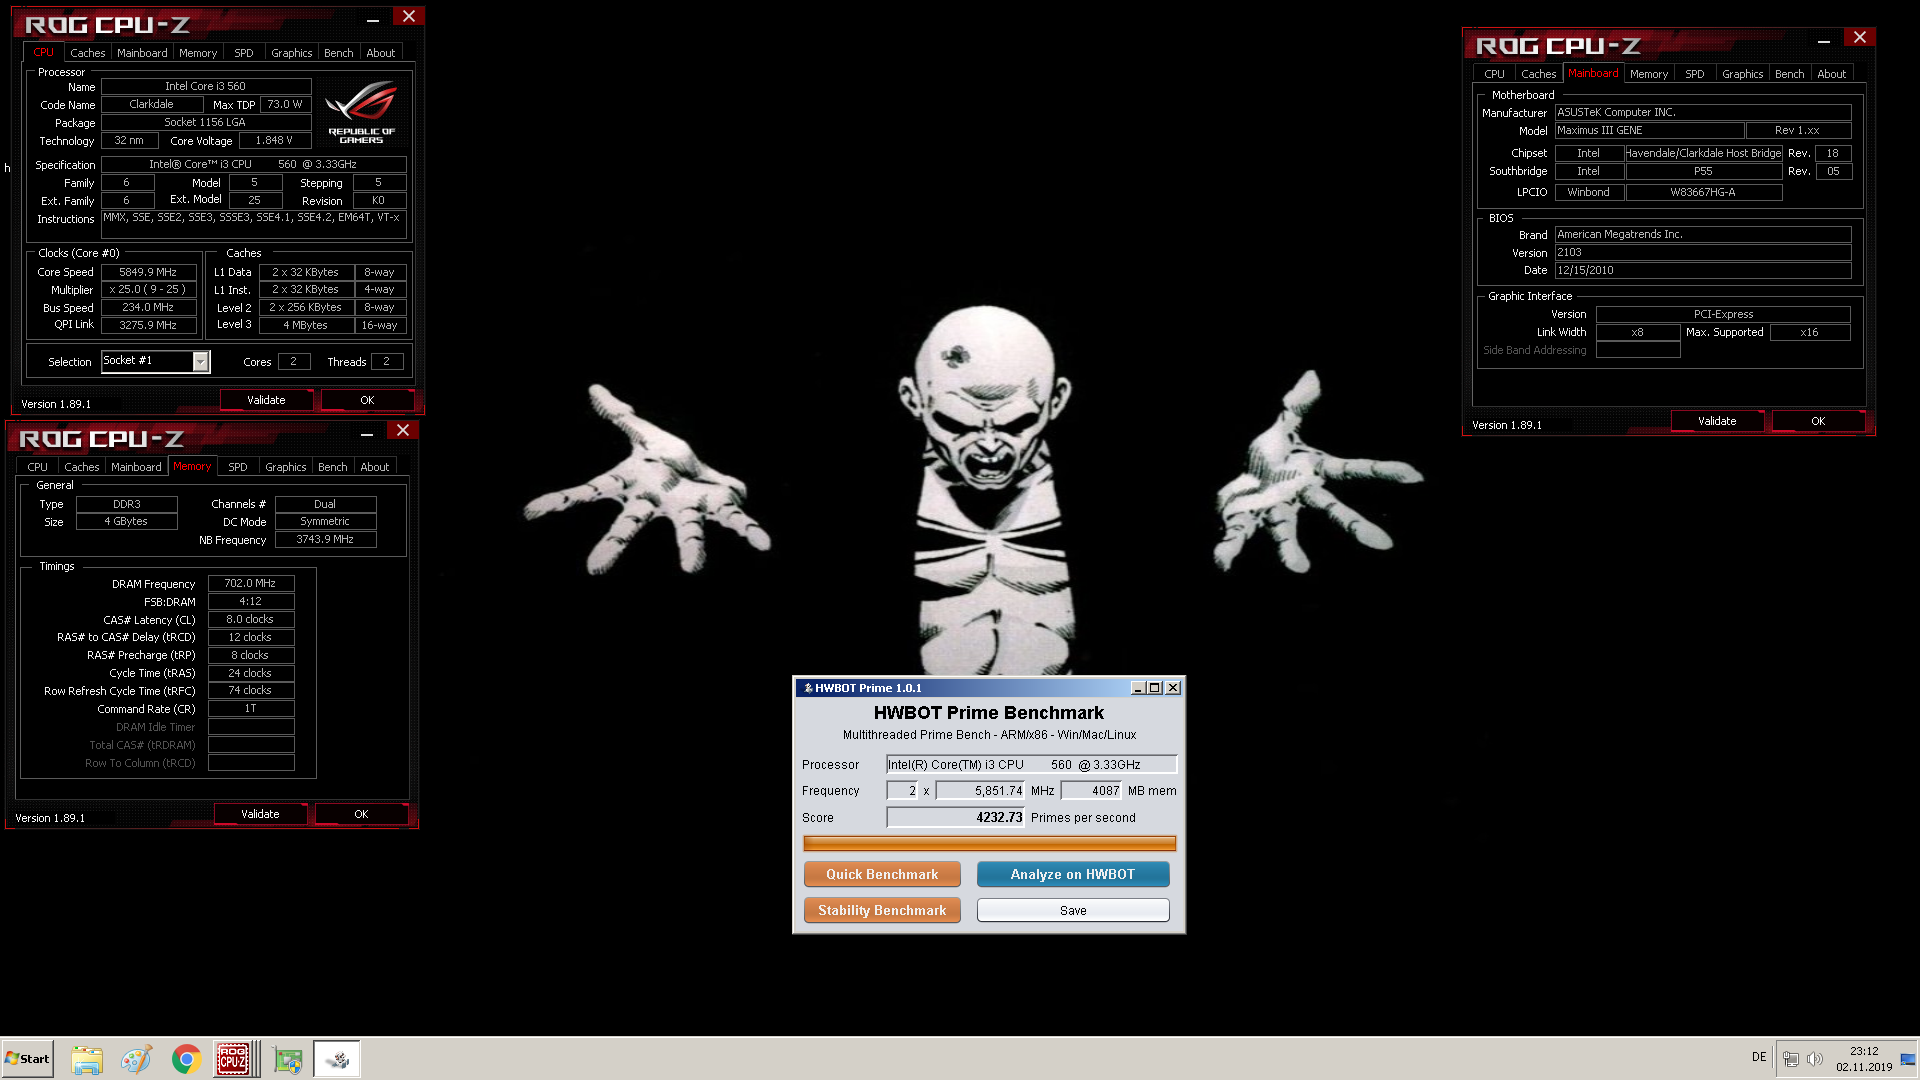Click Analyze on HWBOT button
The image size is (1920, 1080).
(x=1073, y=874)
